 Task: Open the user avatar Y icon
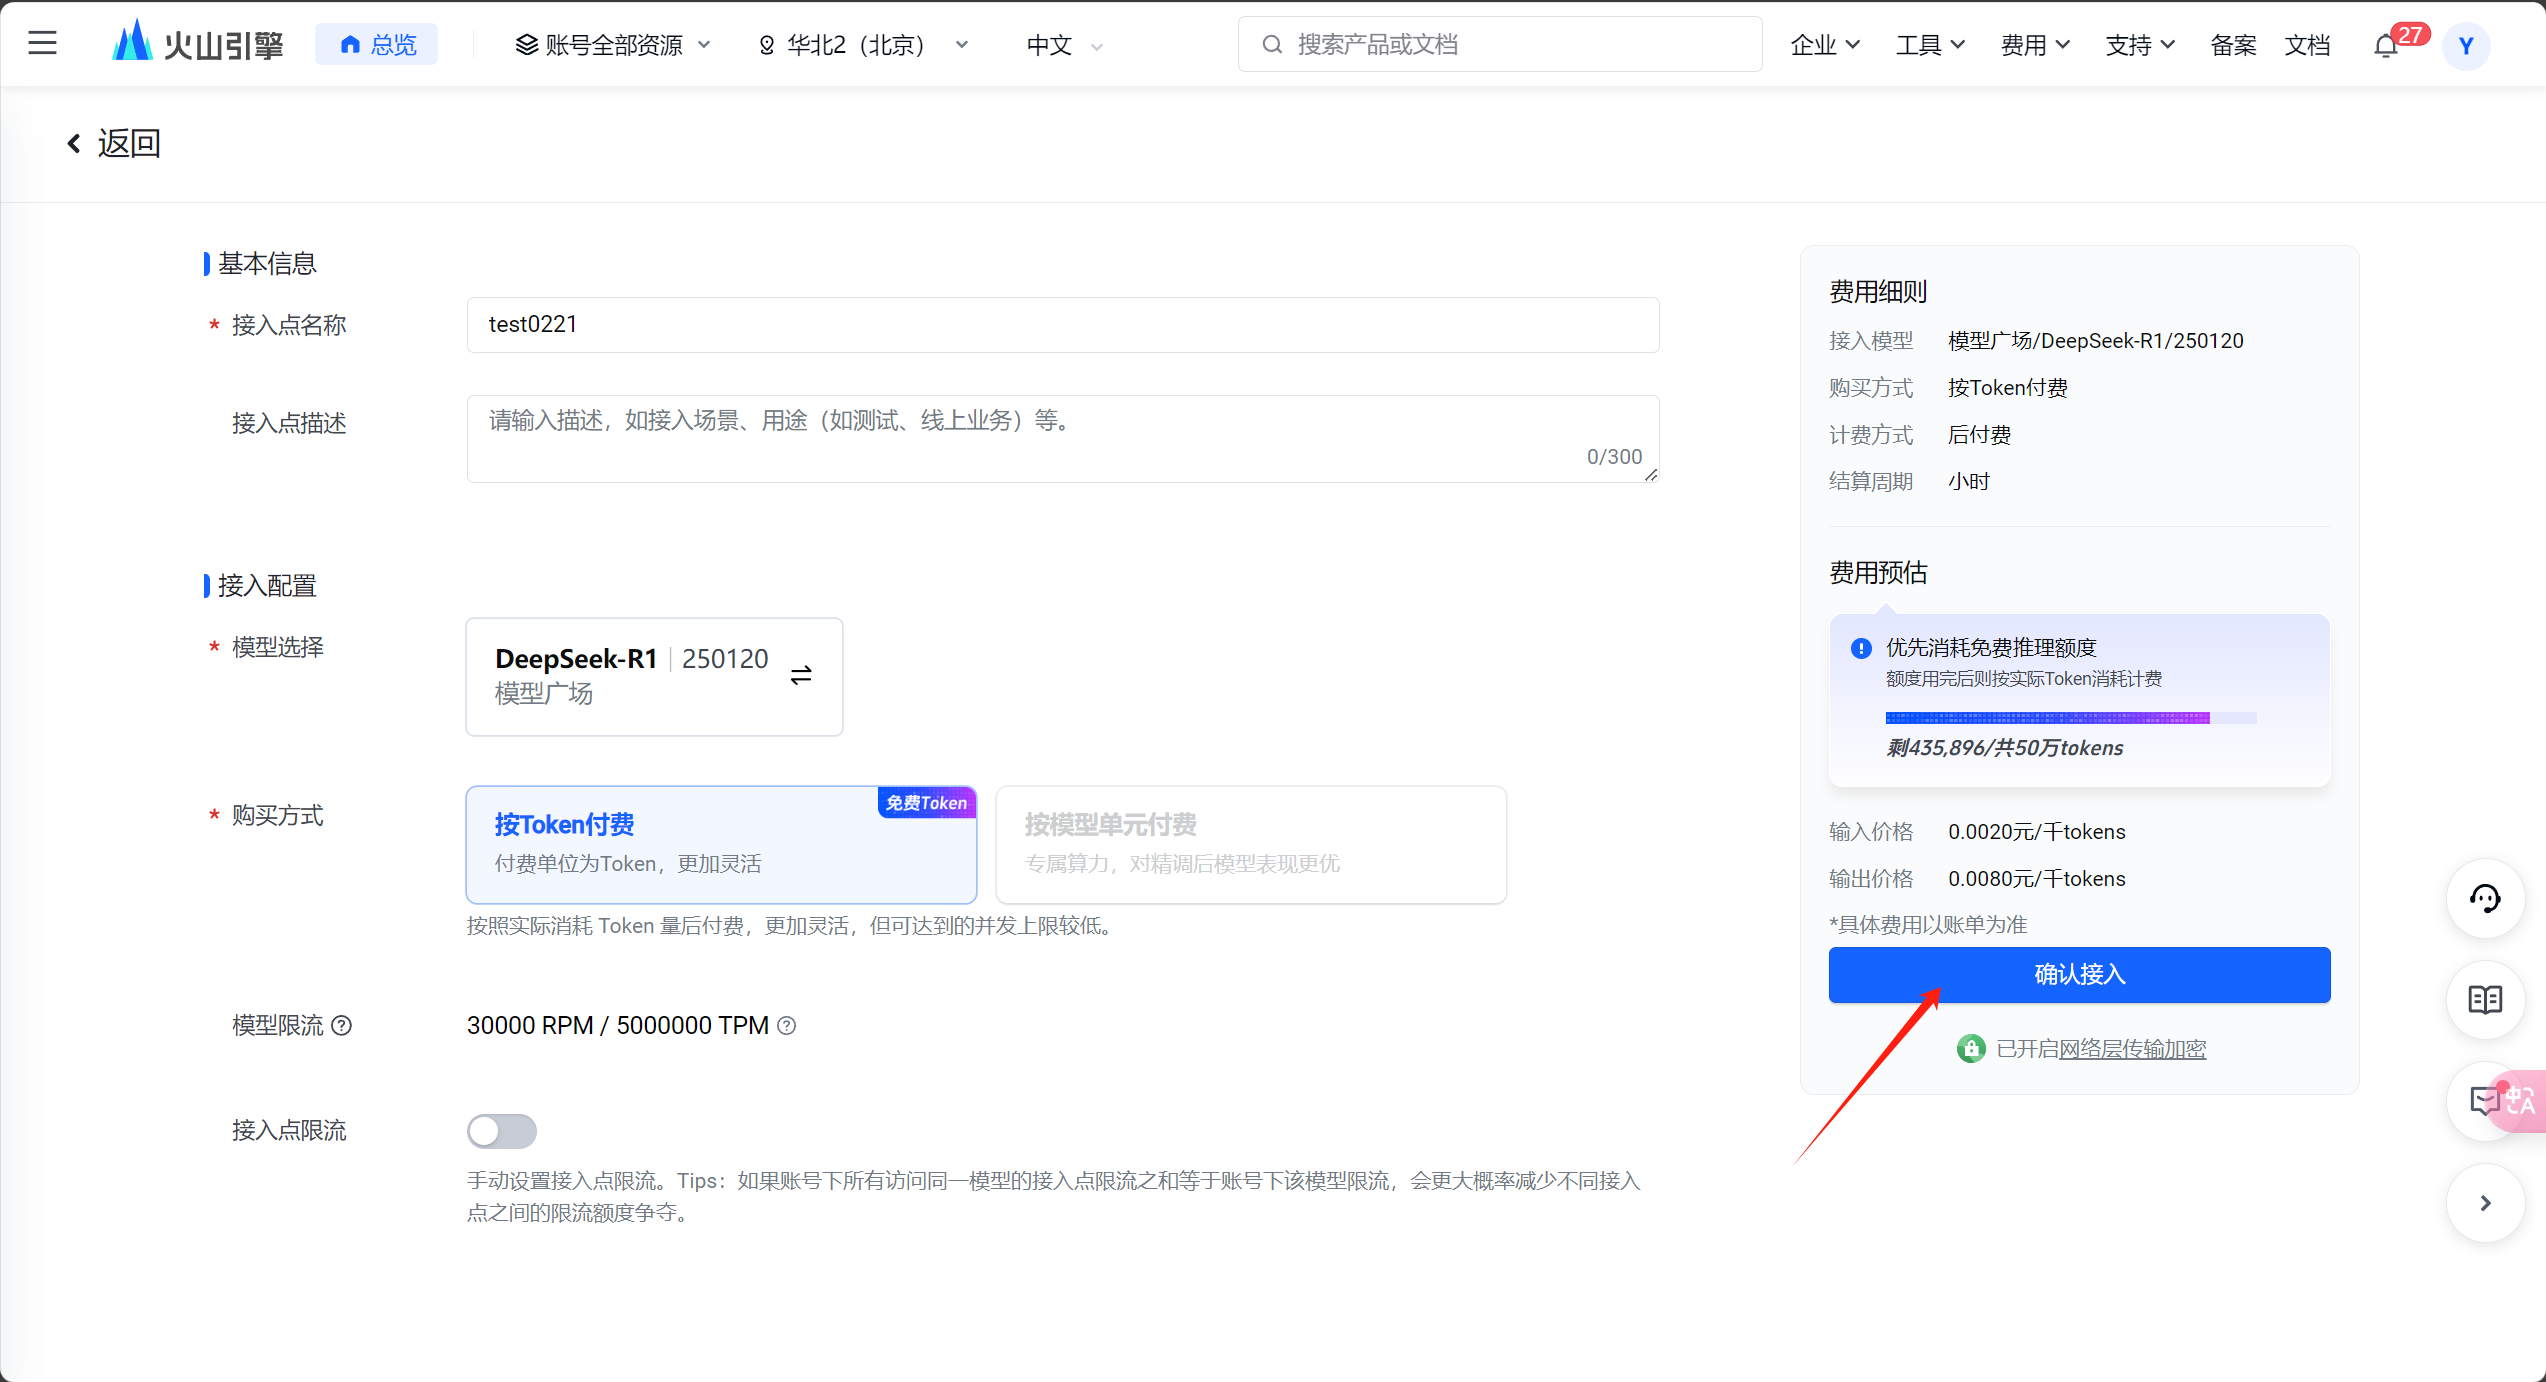pyautogui.click(x=2466, y=46)
